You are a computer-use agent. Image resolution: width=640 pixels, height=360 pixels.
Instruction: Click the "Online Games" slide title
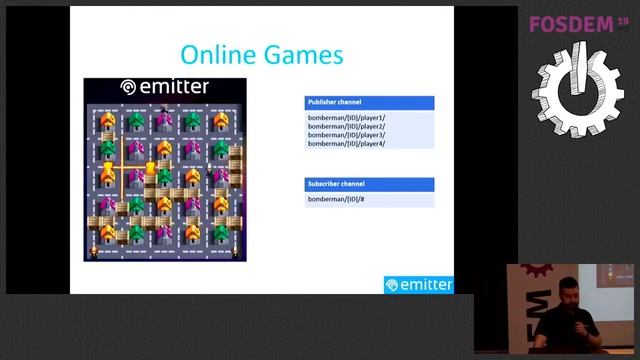click(262, 55)
